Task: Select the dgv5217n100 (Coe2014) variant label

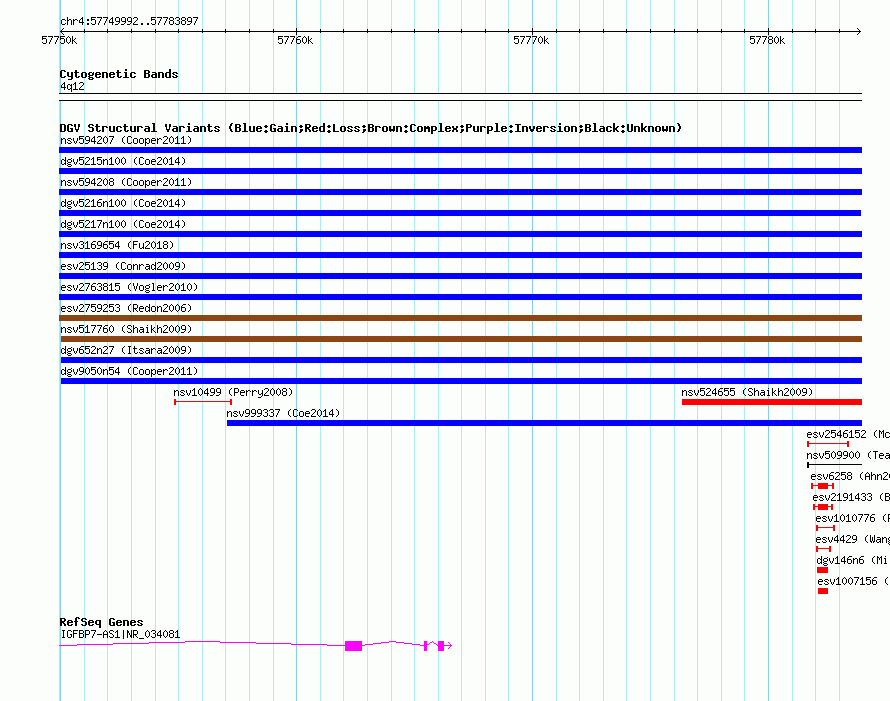Action: (123, 224)
